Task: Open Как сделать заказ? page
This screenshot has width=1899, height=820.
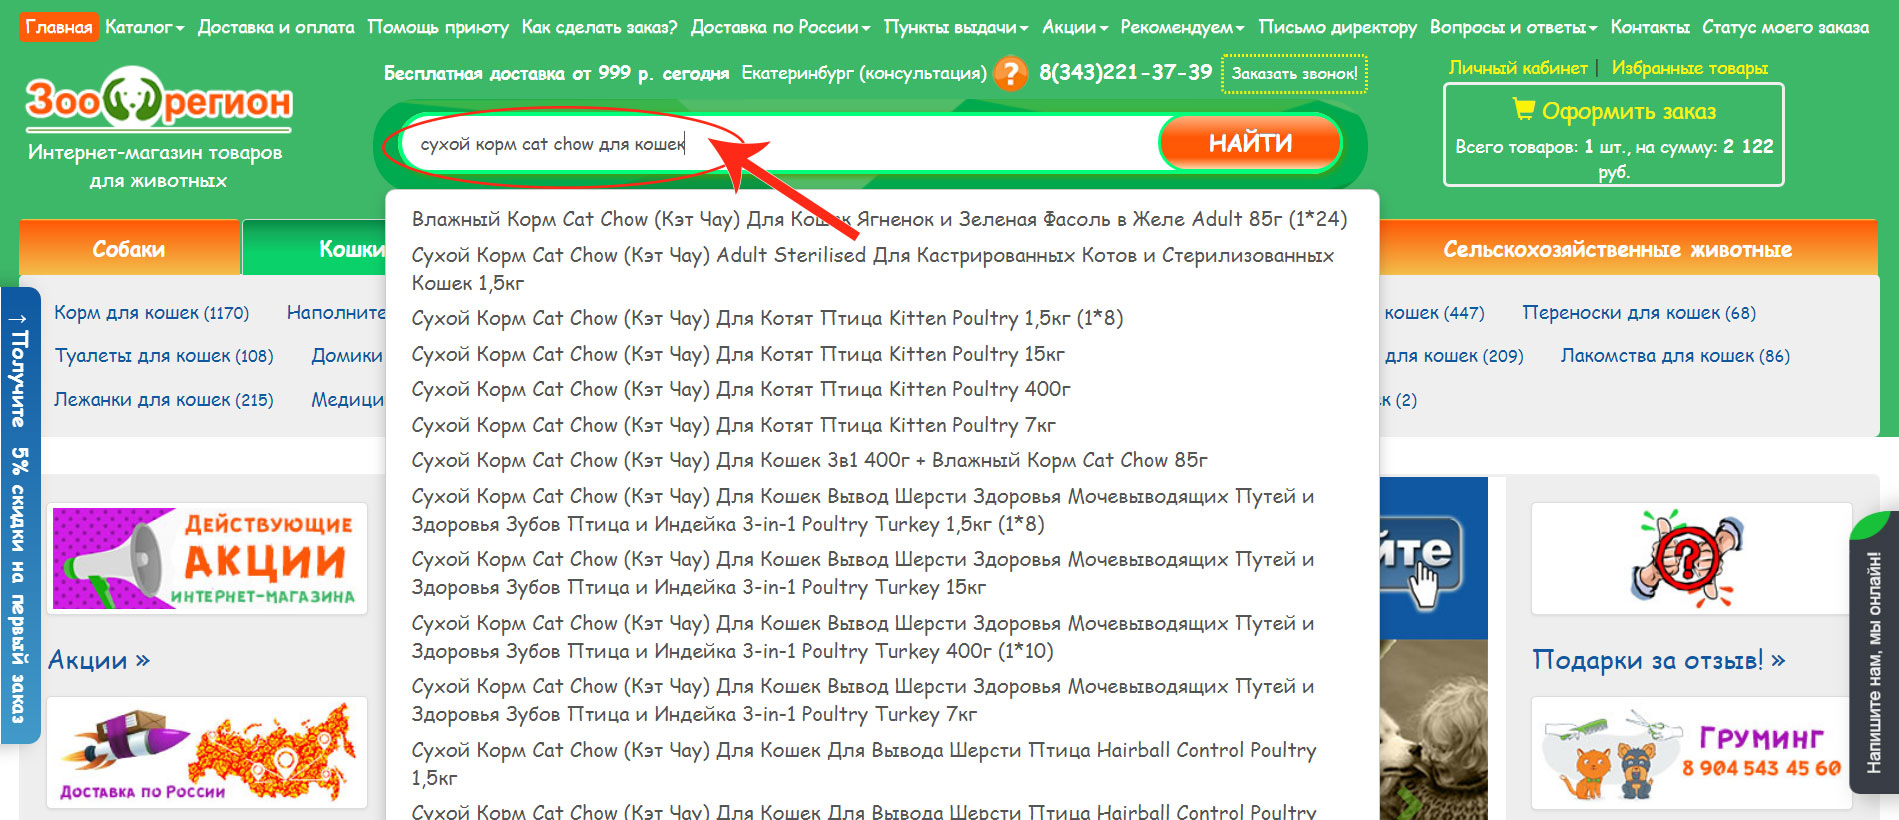Action: (x=599, y=27)
